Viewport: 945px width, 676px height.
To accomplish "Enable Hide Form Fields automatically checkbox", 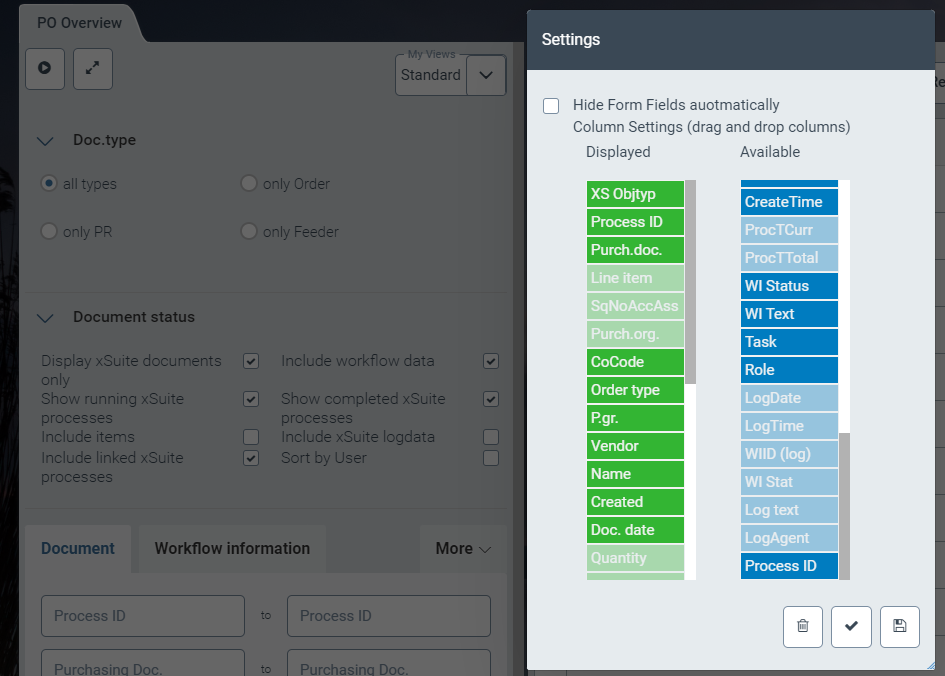I will coord(551,106).
